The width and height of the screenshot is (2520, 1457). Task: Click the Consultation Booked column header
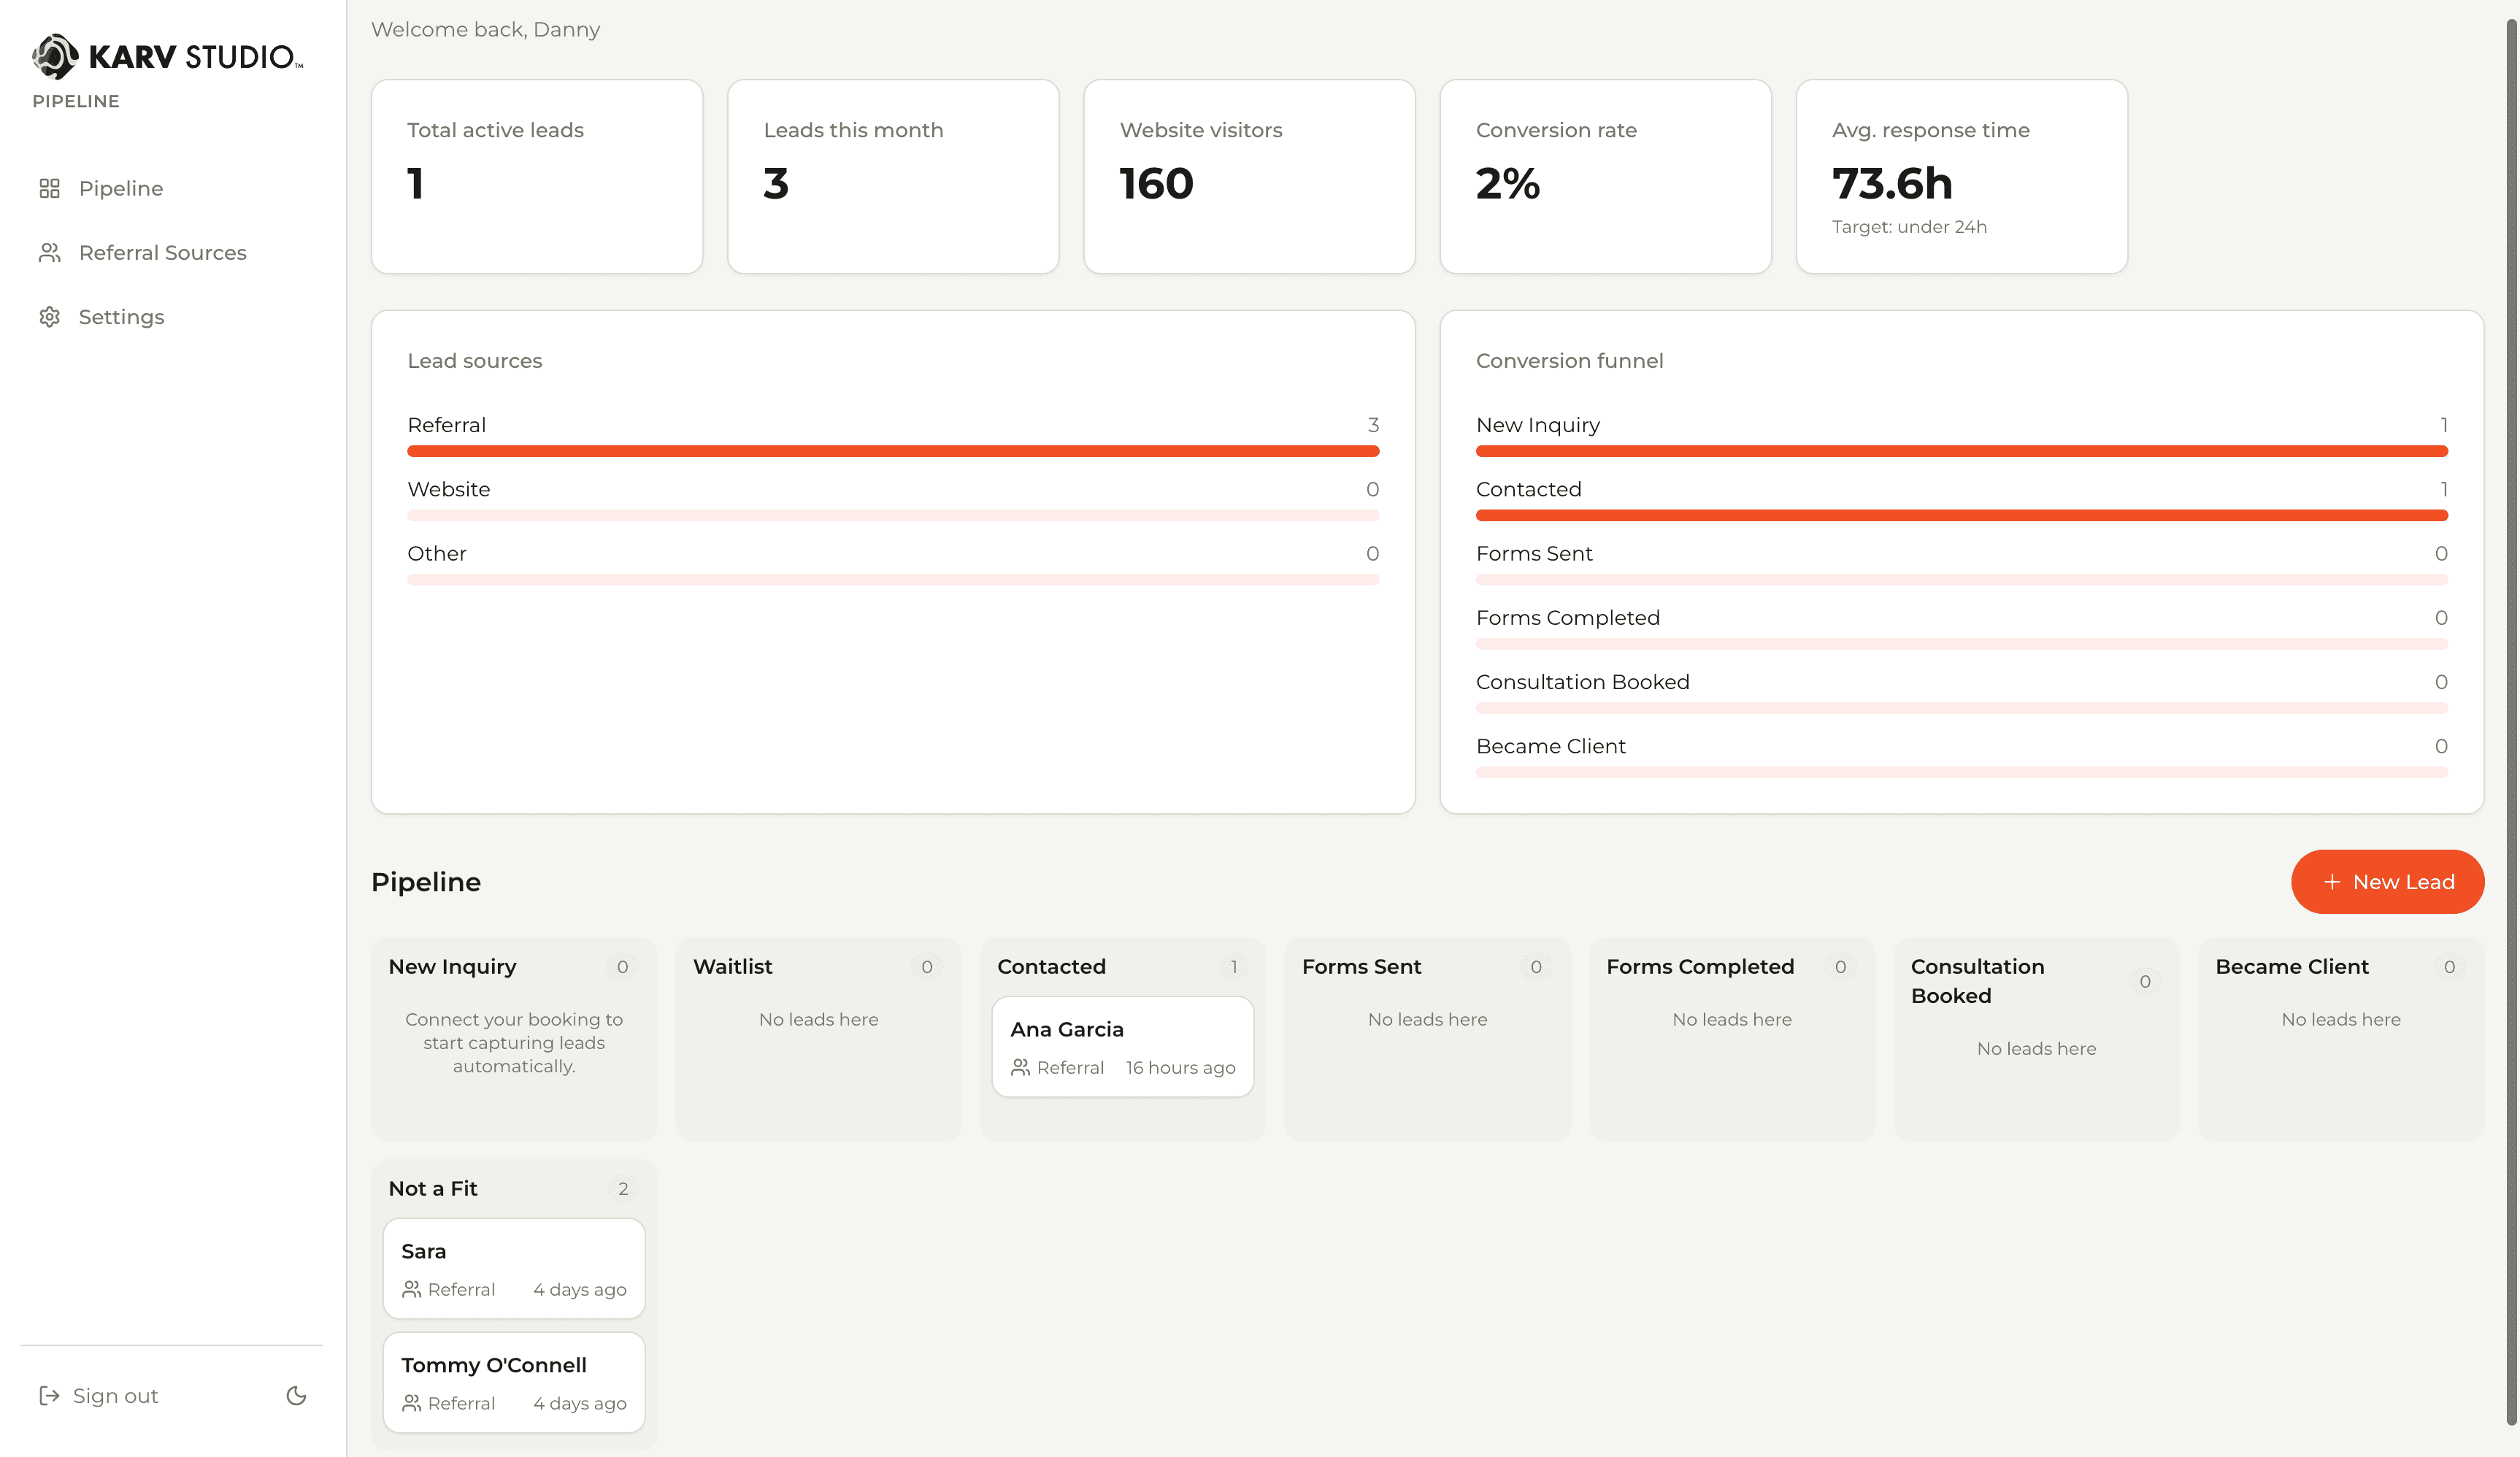click(1977, 980)
